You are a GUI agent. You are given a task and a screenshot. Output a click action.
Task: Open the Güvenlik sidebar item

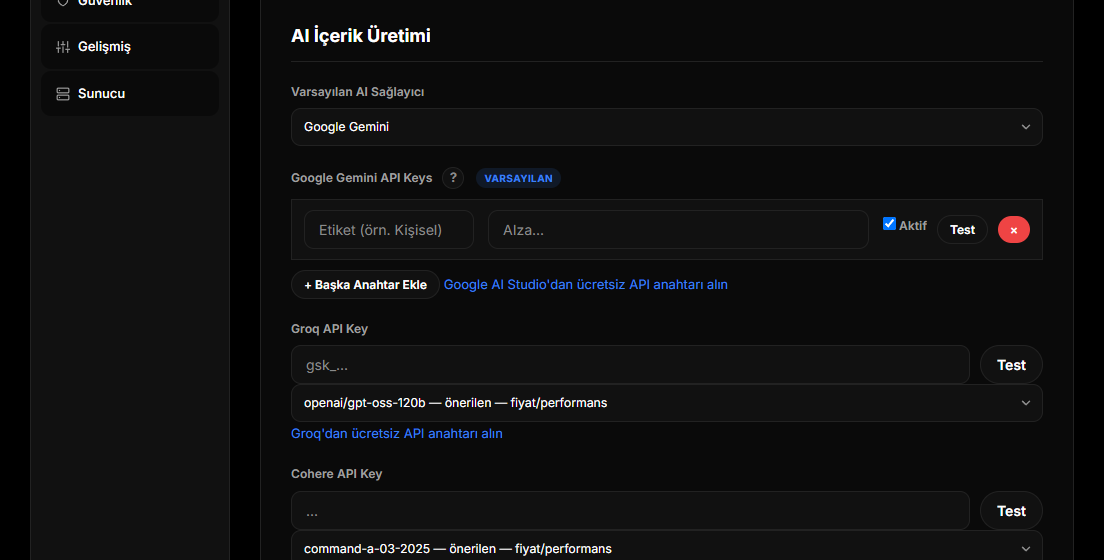point(130,7)
